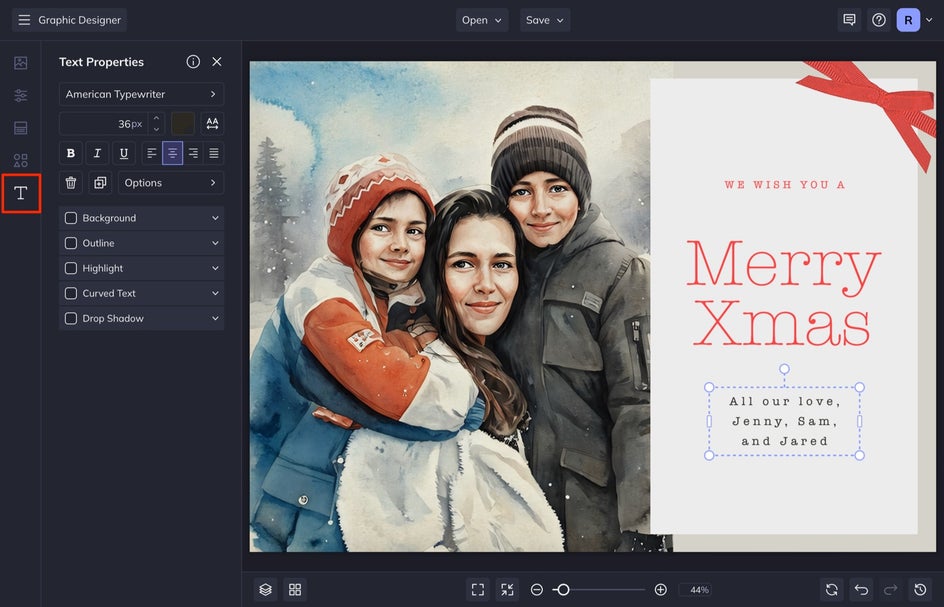The image size is (944, 607).
Task: Enable the Background checkbox
Action: [x=70, y=218]
